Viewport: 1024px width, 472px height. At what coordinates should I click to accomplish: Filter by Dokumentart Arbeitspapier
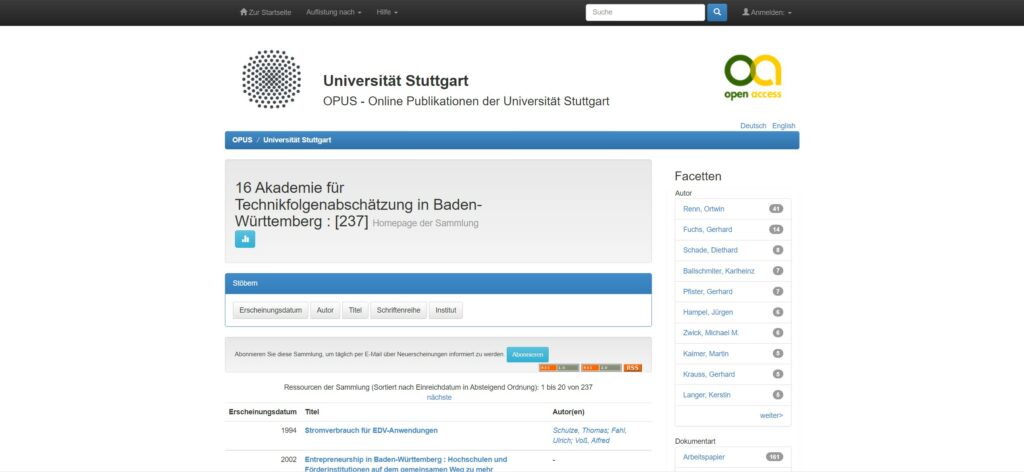(704, 457)
